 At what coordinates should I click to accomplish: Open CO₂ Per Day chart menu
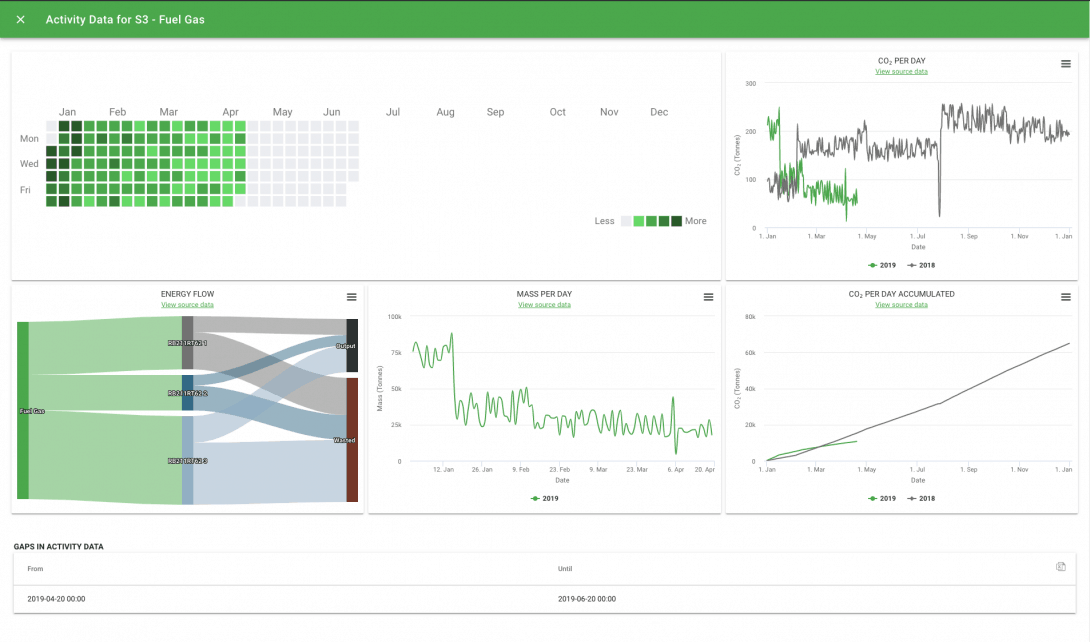click(x=1066, y=64)
